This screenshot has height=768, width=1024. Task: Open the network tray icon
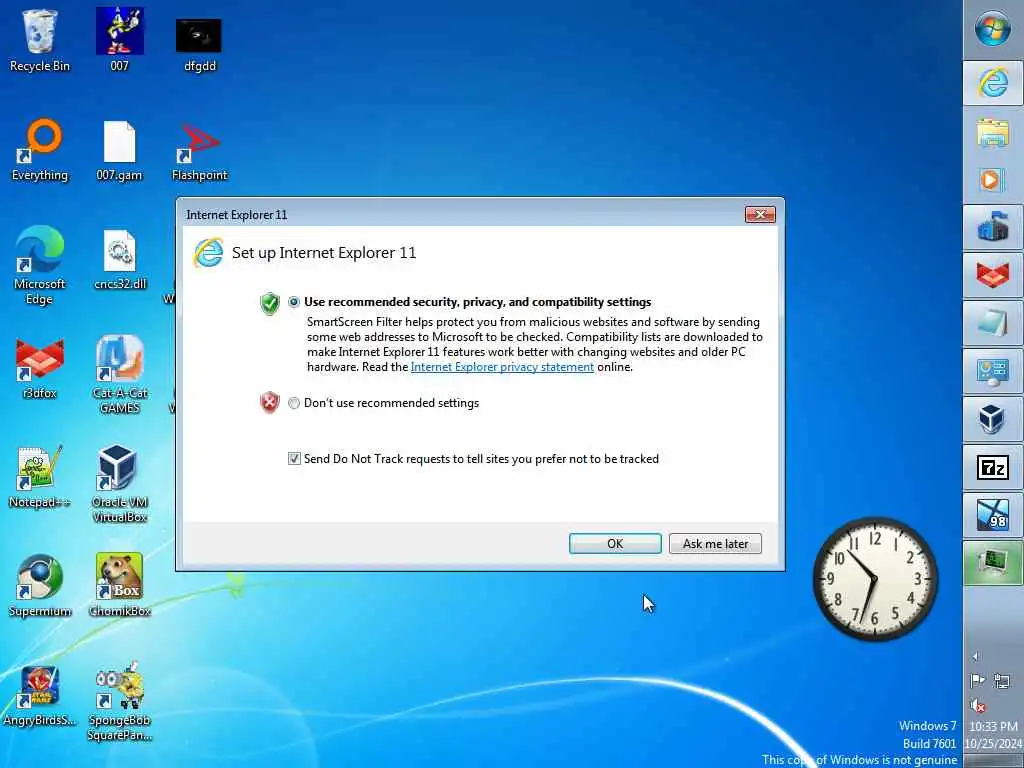pyautogui.click(x=1002, y=681)
